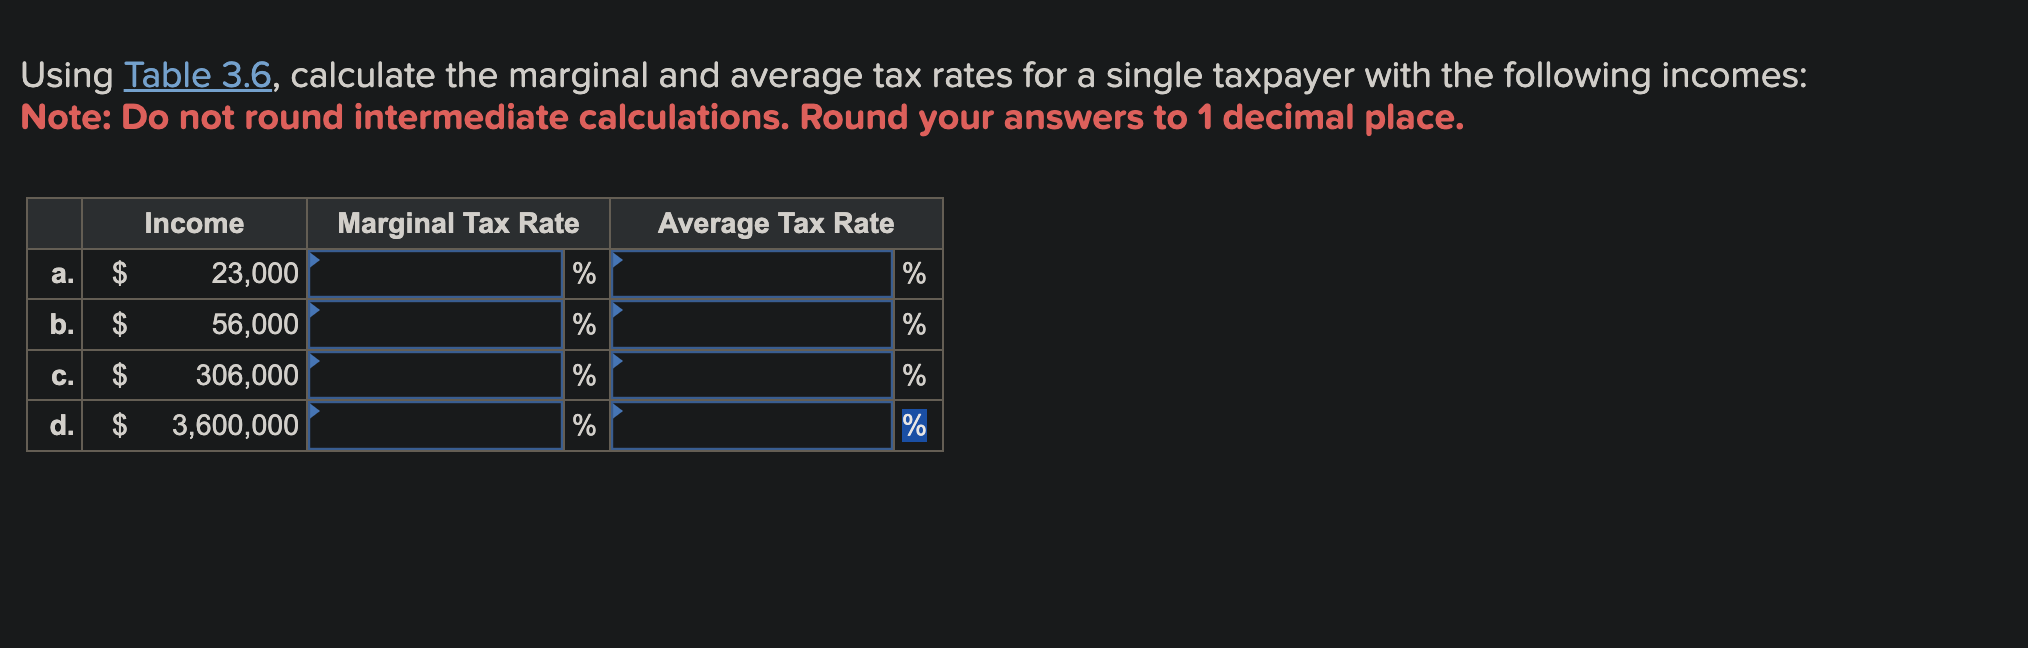Click the Income column header
The width and height of the screenshot is (2028, 648).
pos(194,223)
